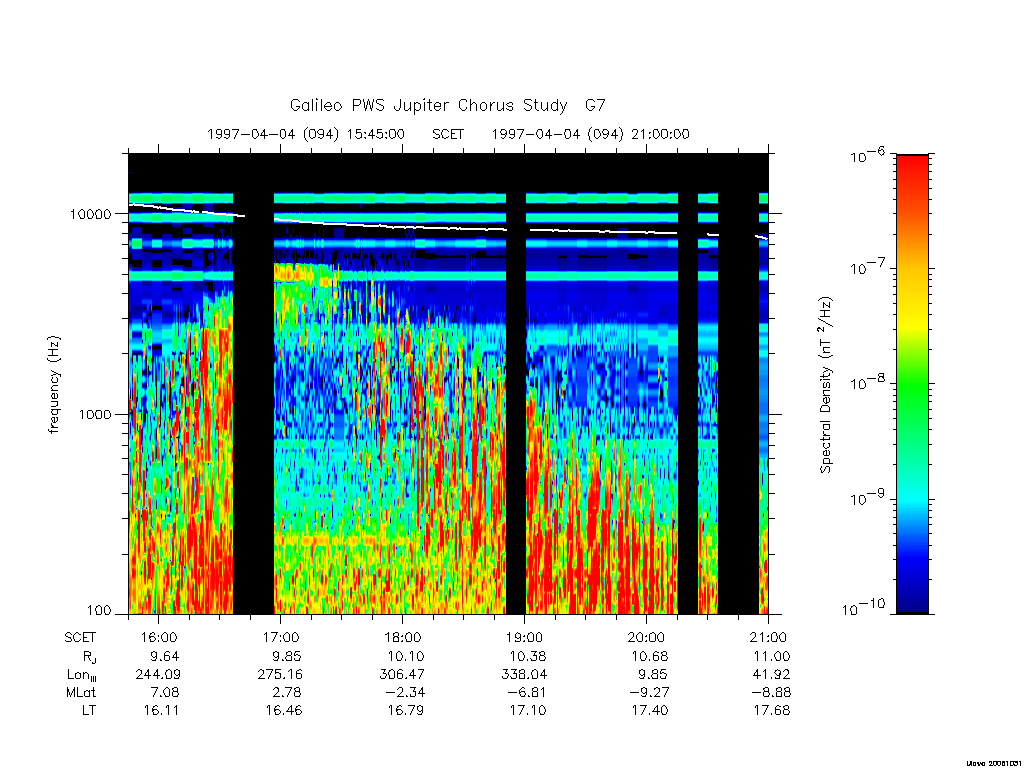Viewport: 1024px width, 768px height.
Task: Click the 10^-10 colorbar tick label
Action: [x=864, y=608]
